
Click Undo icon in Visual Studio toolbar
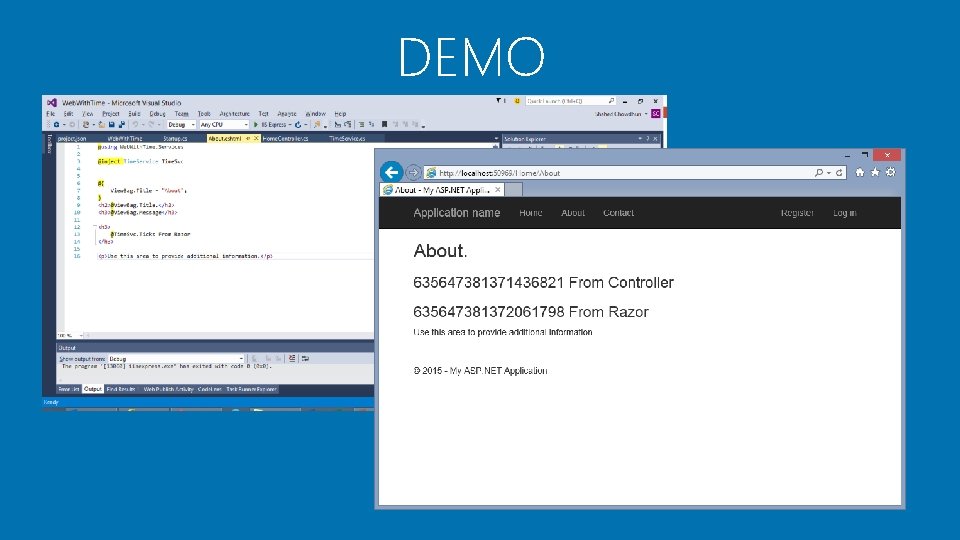click(135, 124)
